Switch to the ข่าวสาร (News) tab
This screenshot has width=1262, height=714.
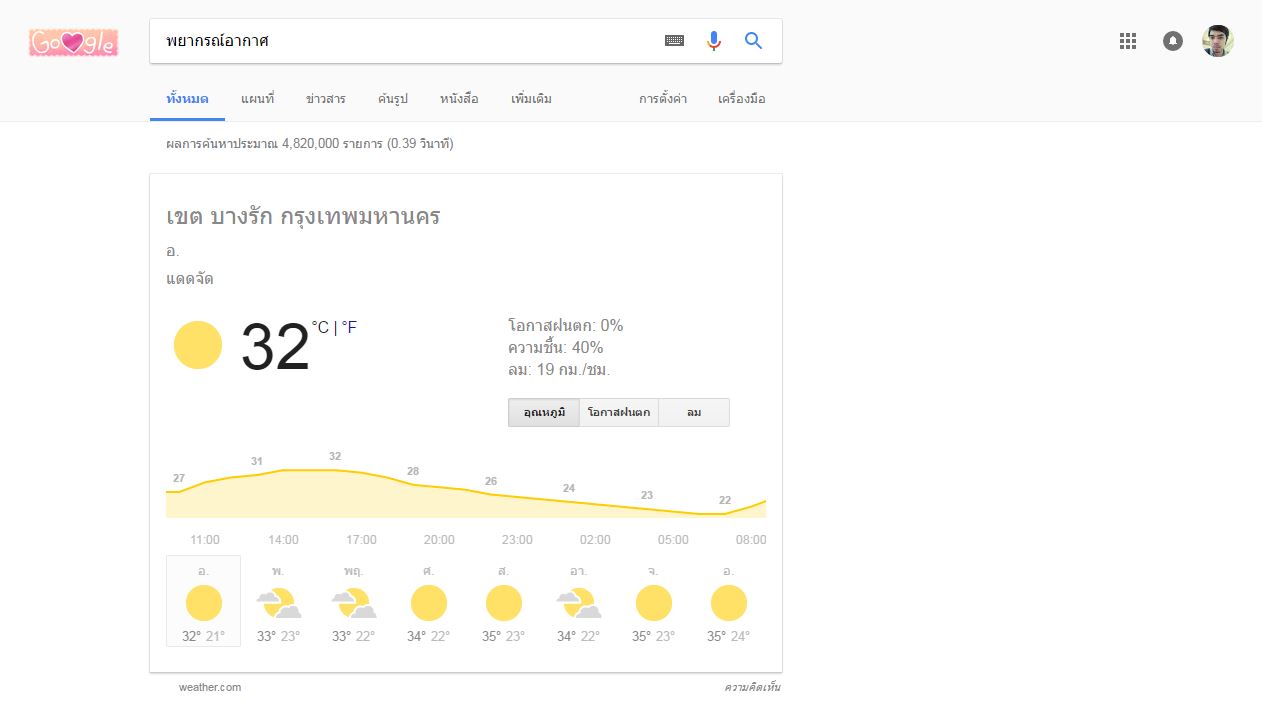pyautogui.click(x=326, y=99)
